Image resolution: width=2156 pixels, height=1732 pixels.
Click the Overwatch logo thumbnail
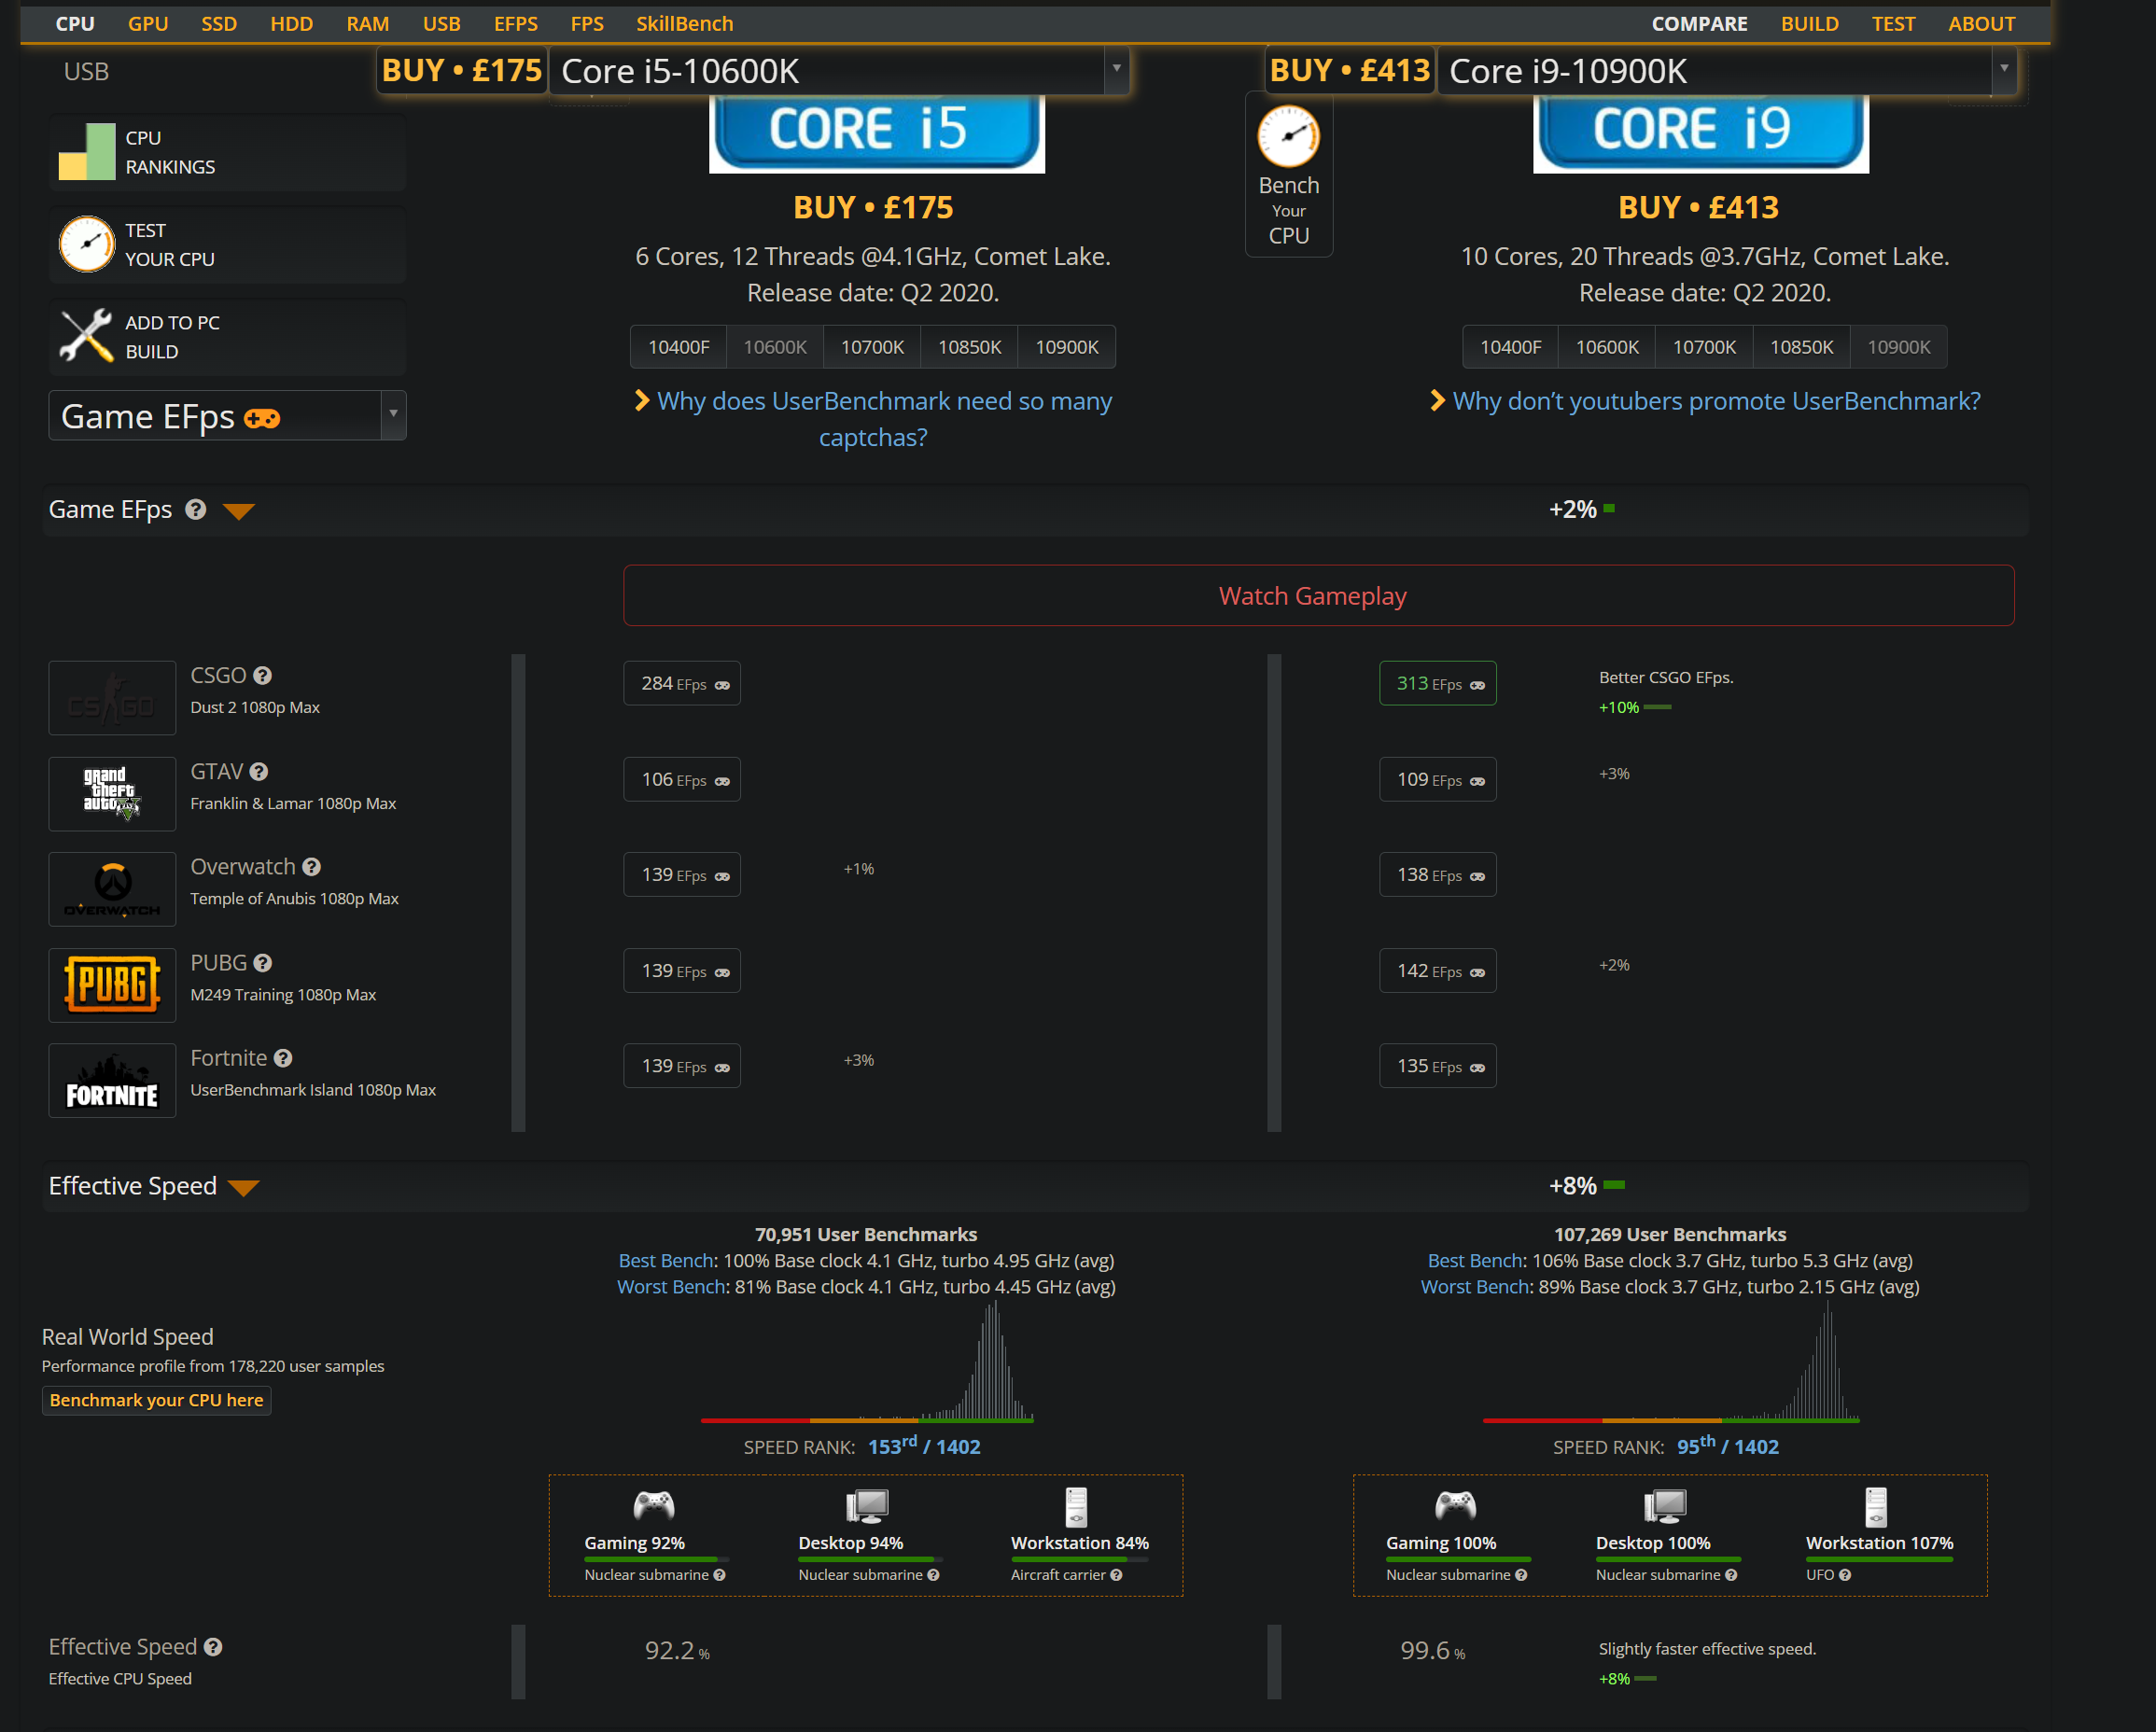coord(112,889)
